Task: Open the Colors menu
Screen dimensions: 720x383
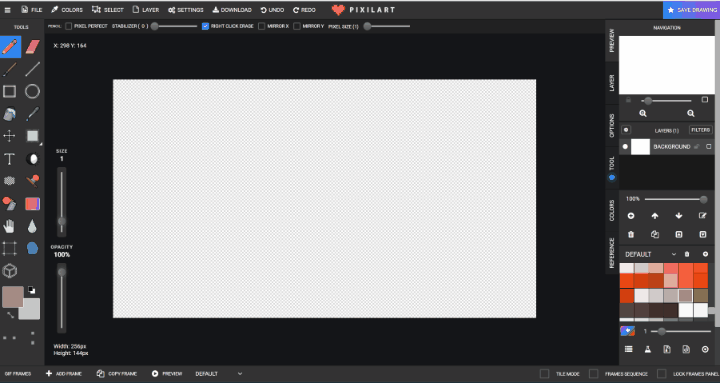Action: [67, 10]
